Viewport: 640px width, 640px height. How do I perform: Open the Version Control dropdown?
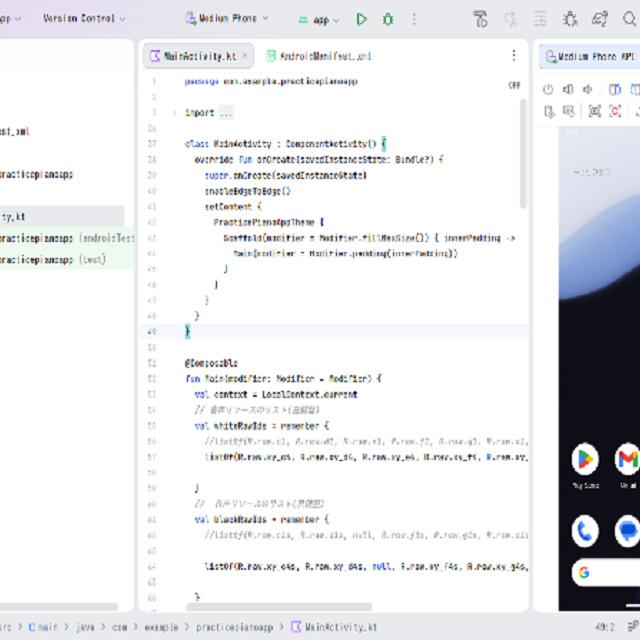click(84, 18)
